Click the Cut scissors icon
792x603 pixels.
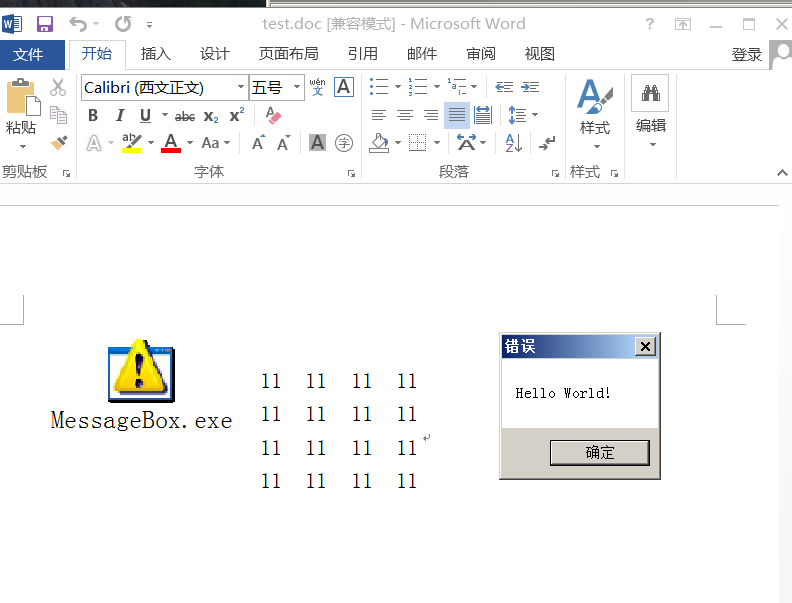point(58,87)
